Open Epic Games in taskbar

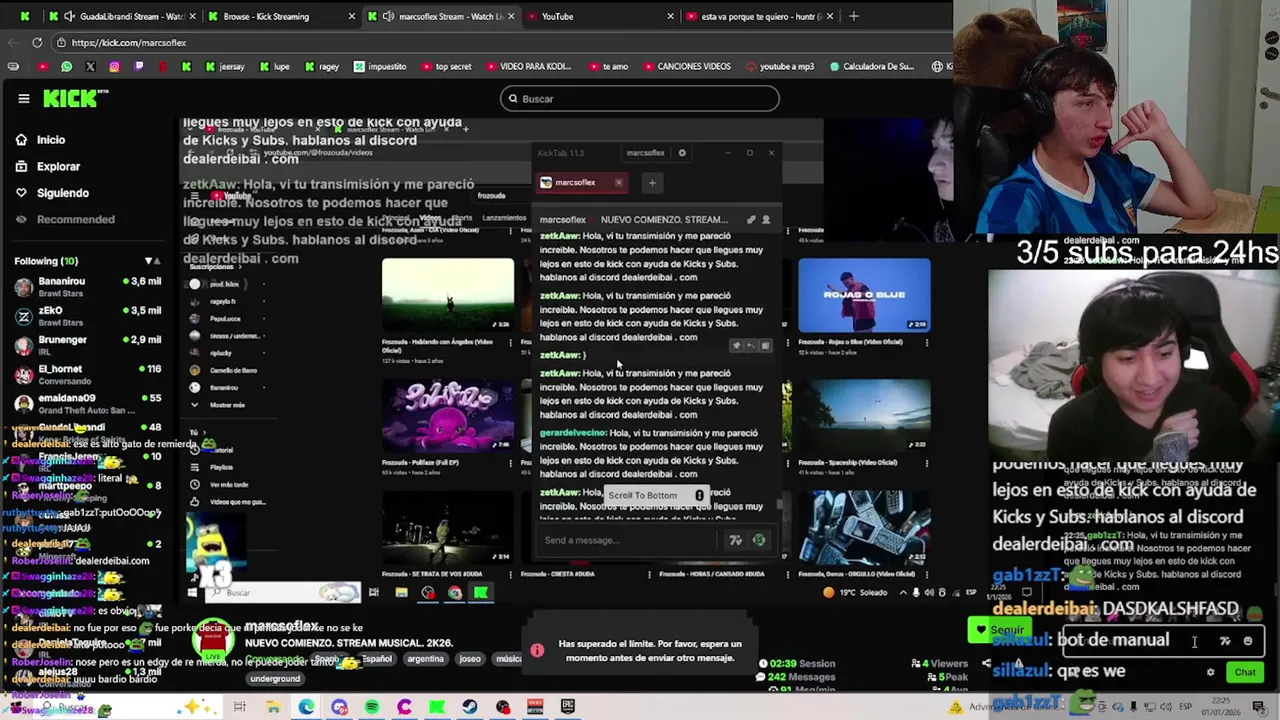568,707
